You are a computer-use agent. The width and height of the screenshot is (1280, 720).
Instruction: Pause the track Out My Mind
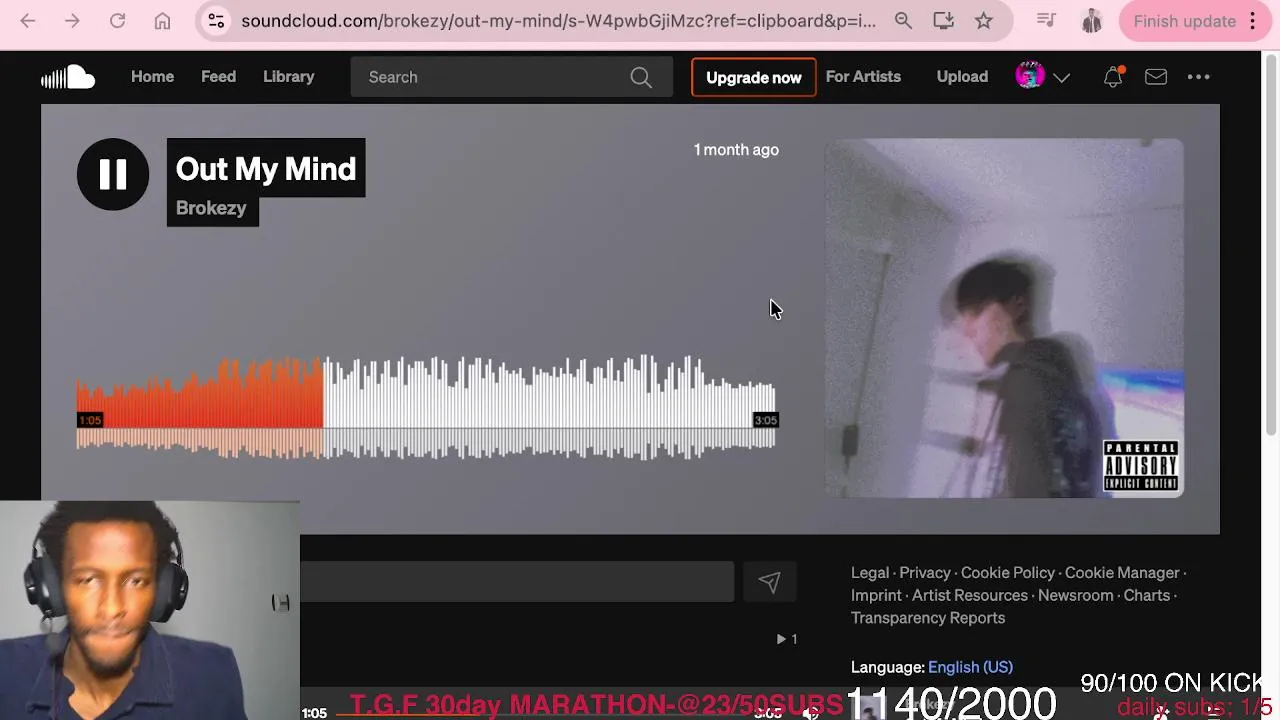pos(113,174)
